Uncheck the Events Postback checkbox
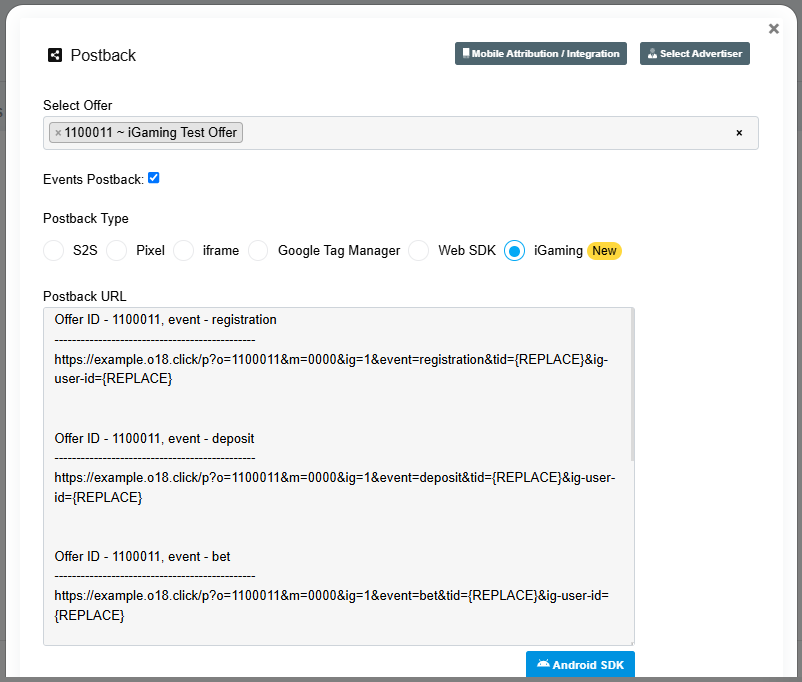The height and width of the screenshot is (682, 802). coord(154,178)
